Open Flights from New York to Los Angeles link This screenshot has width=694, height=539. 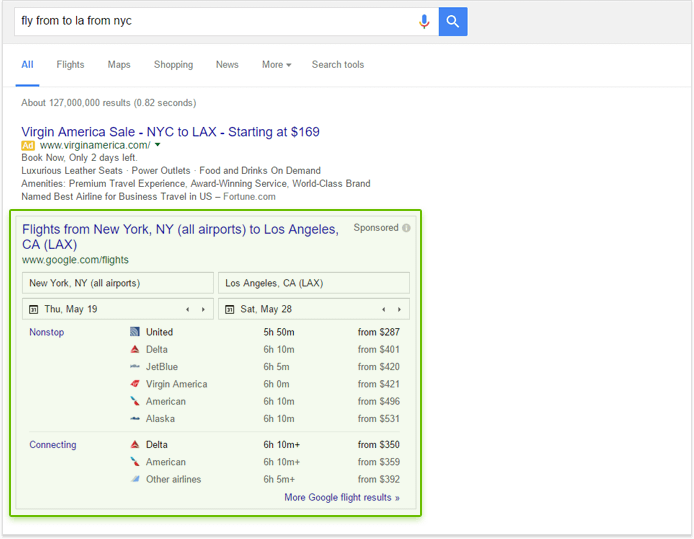181,237
